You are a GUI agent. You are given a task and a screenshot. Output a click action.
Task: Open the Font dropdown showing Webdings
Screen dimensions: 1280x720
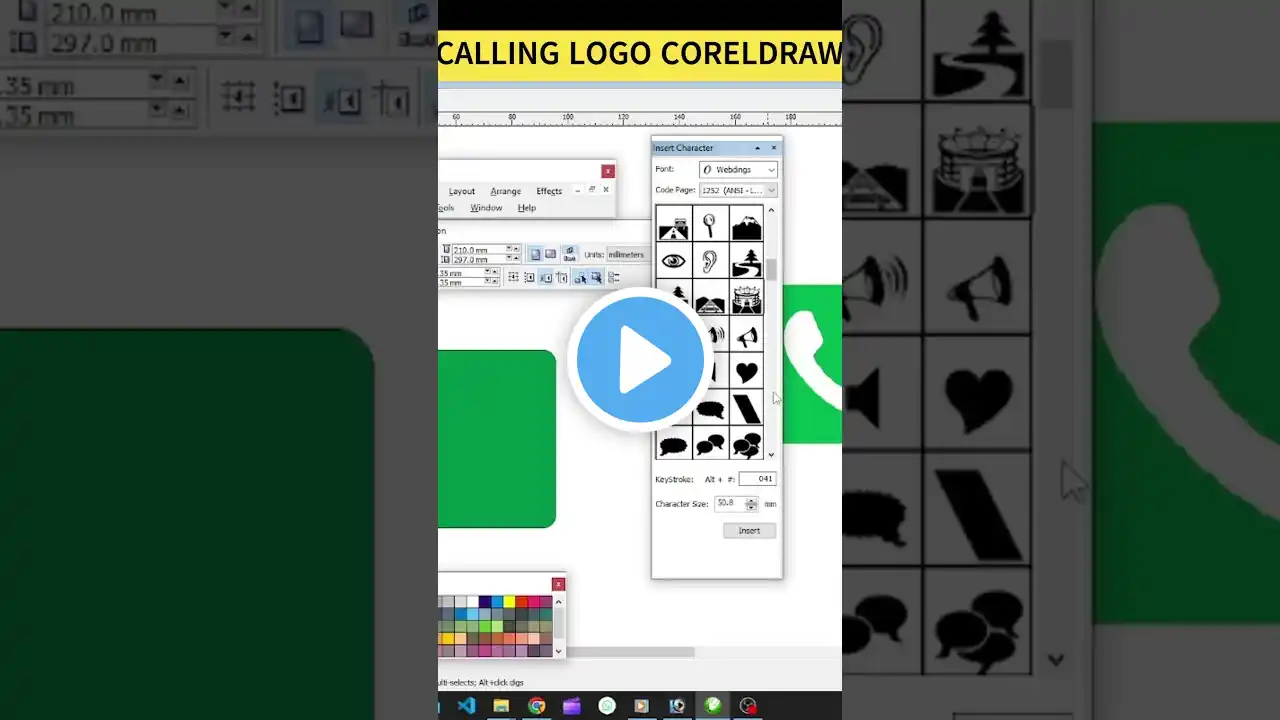pyautogui.click(x=738, y=170)
